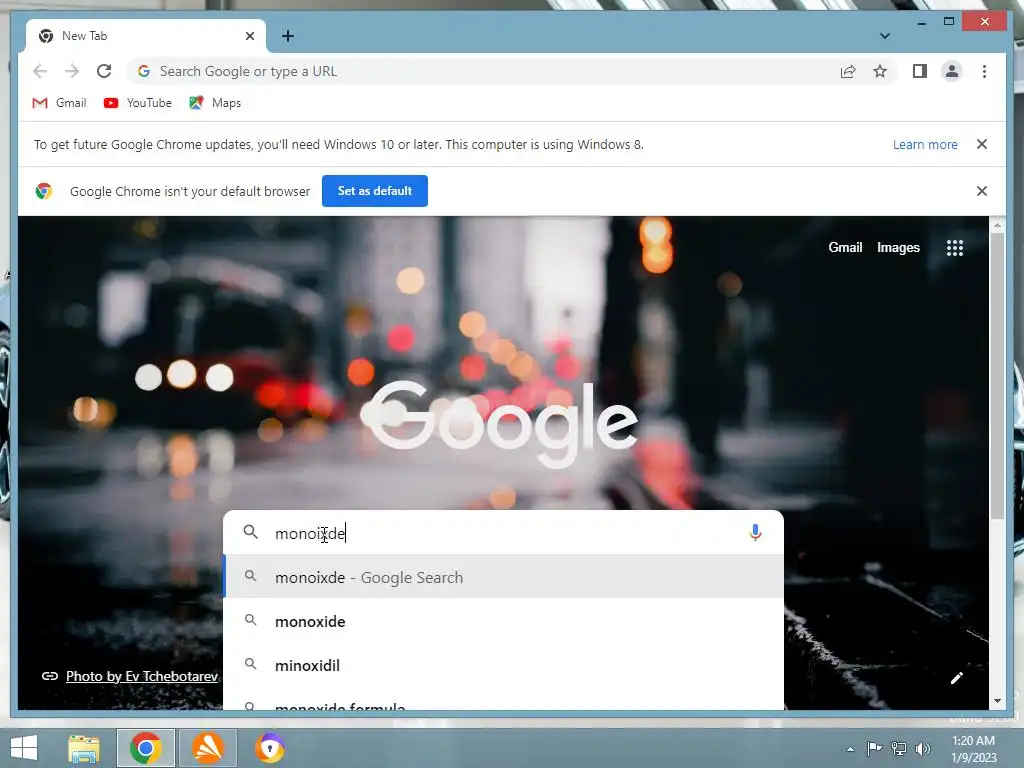Select the 'monoixde - Google Search' suggestion
The image size is (1024, 768).
pyautogui.click(x=504, y=577)
